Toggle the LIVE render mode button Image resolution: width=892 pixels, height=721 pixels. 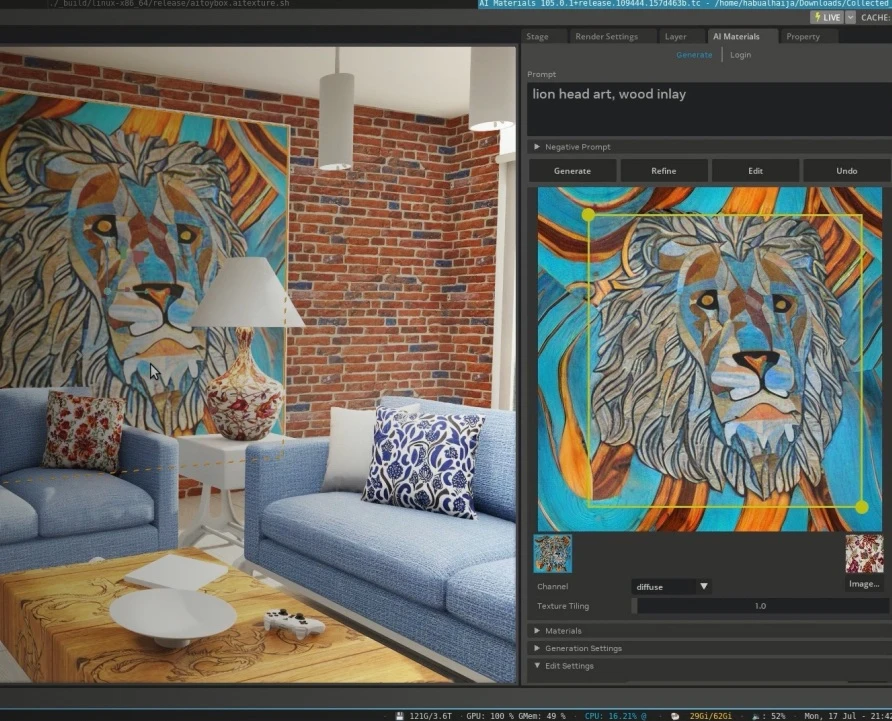(827, 17)
